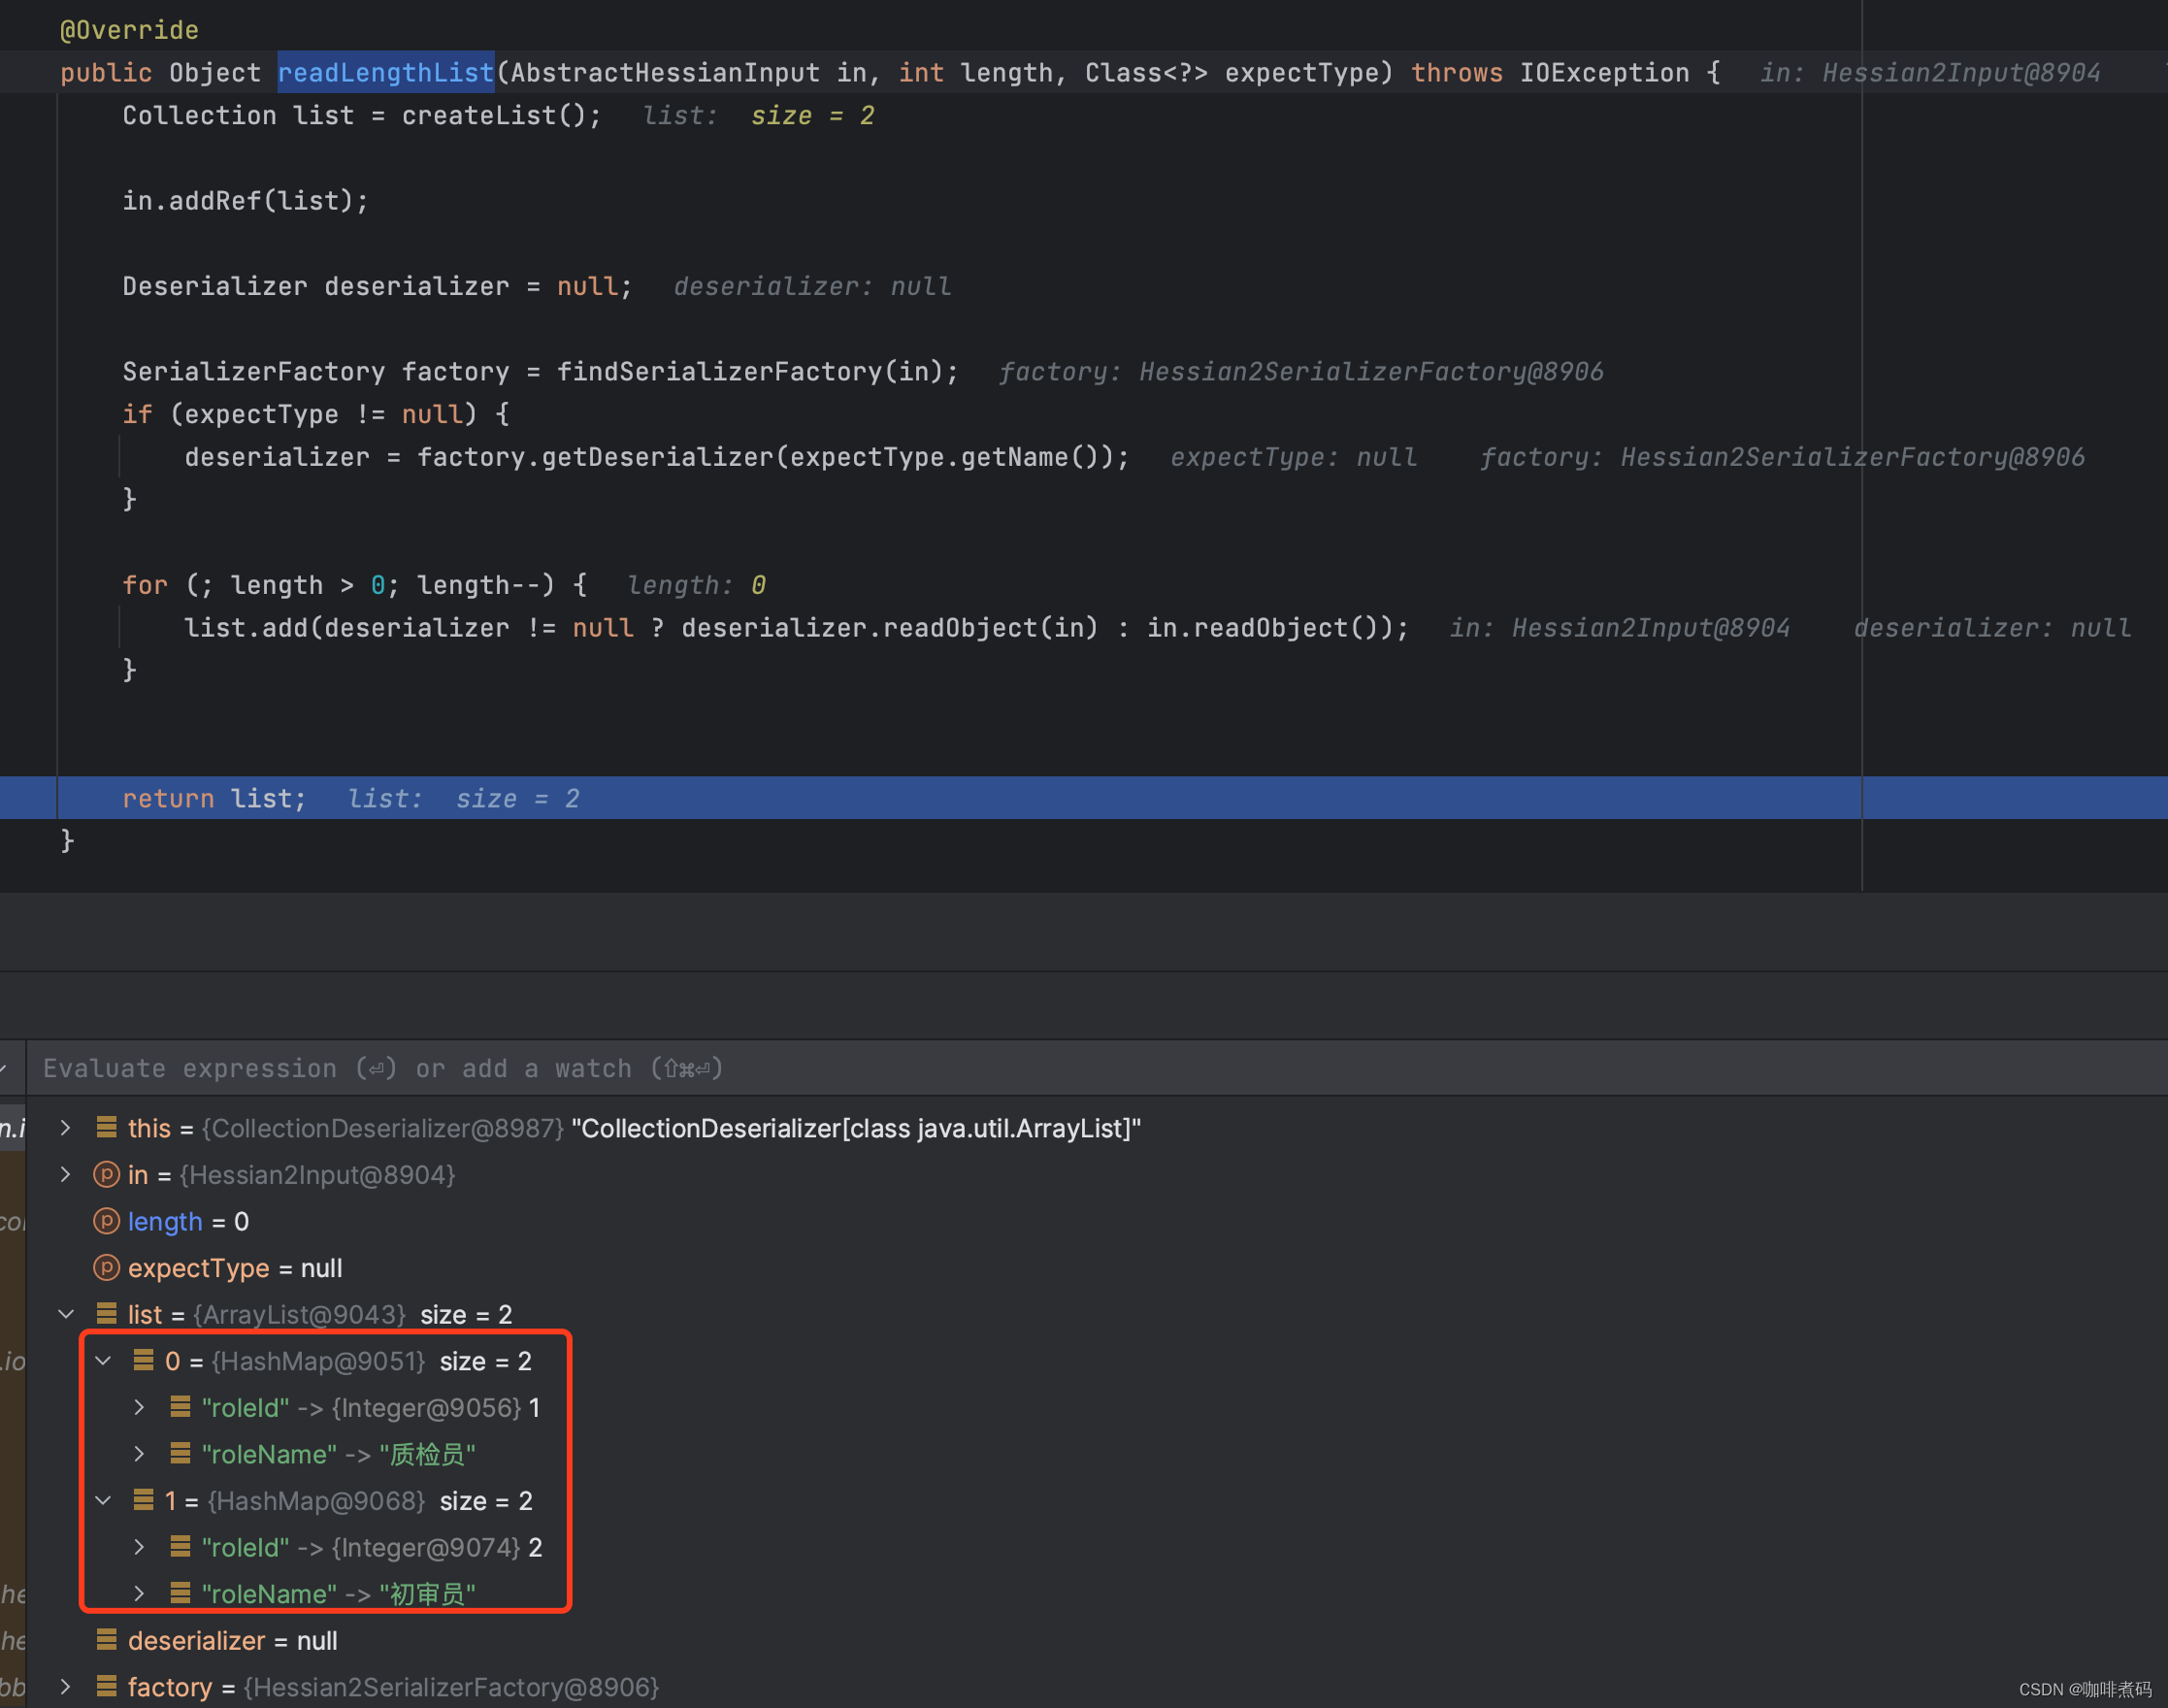Image resolution: width=2168 pixels, height=1708 pixels.
Task: Click the field icon beside 'deserializer'
Action: click(x=106, y=1640)
